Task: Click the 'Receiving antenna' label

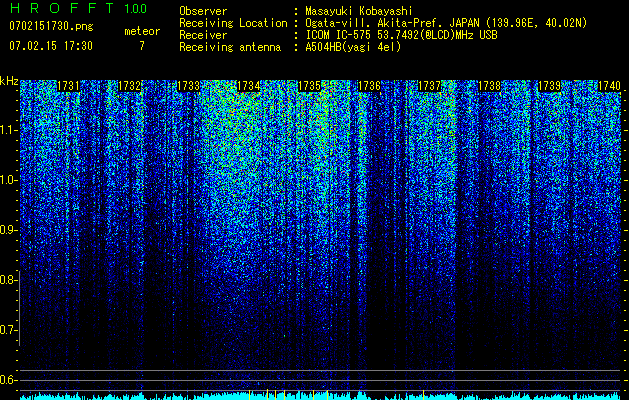Action: (x=230, y=47)
